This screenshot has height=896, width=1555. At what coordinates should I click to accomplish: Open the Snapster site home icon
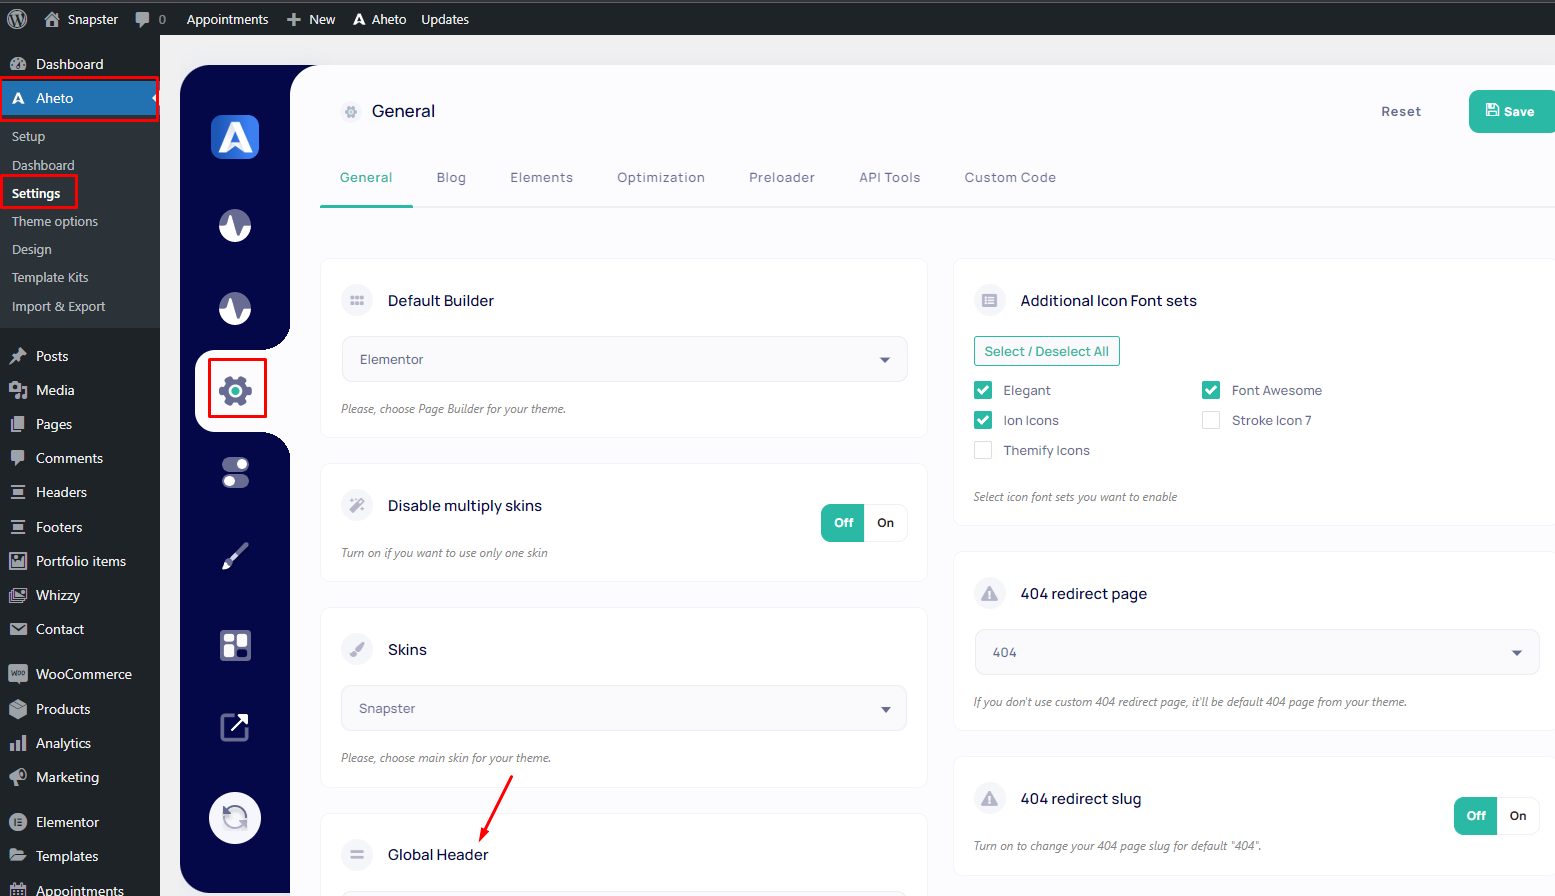(x=52, y=19)
